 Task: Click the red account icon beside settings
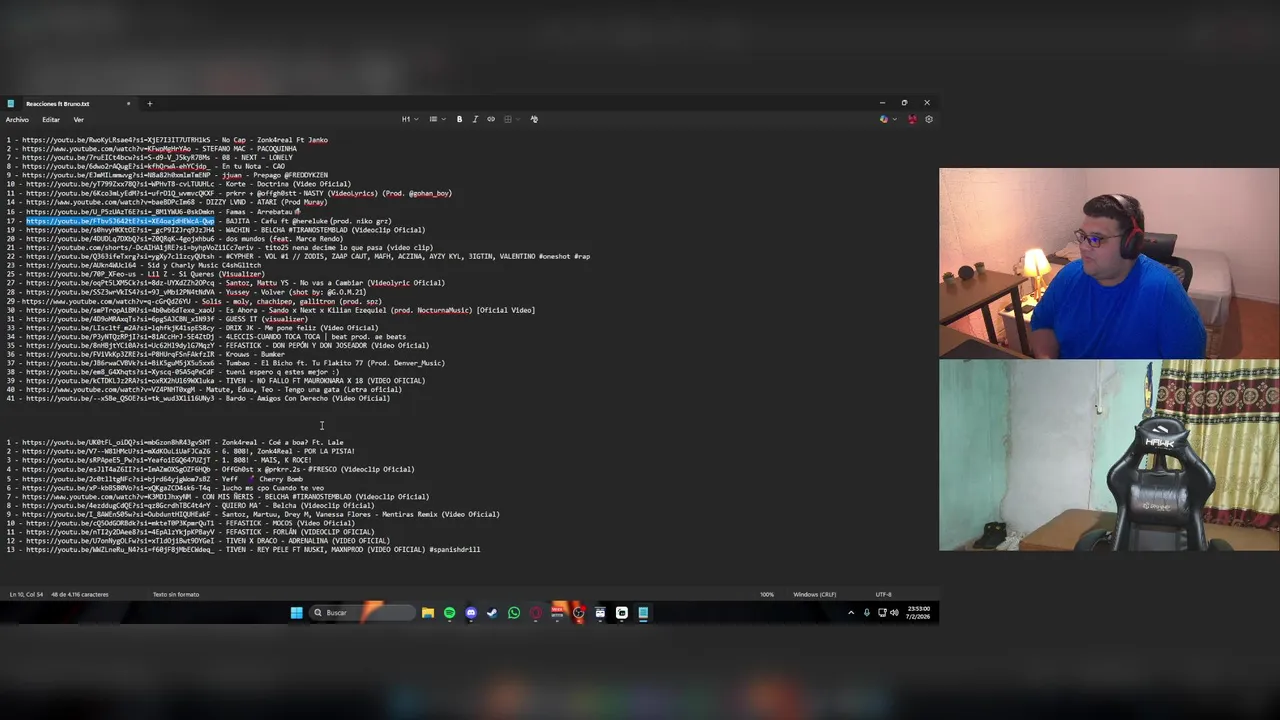pyautogui.click(x=912, y=119)
